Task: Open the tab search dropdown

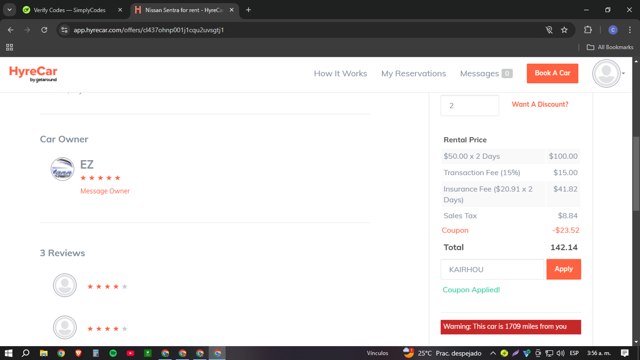Action: pos(9,10)
